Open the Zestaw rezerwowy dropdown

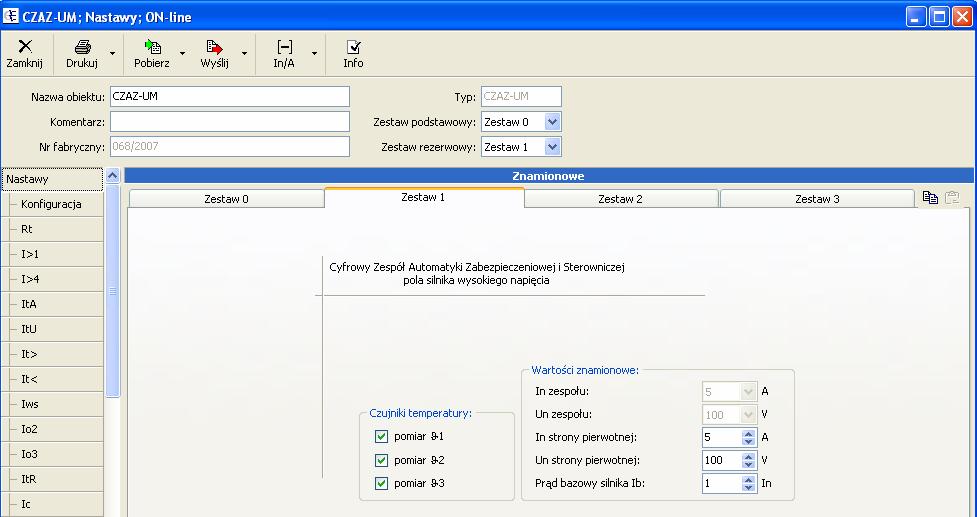(x=553, y=147)
